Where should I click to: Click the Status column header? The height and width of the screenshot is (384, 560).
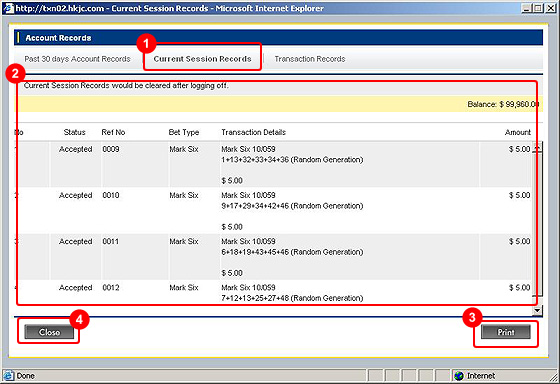(x=74, y=132)
